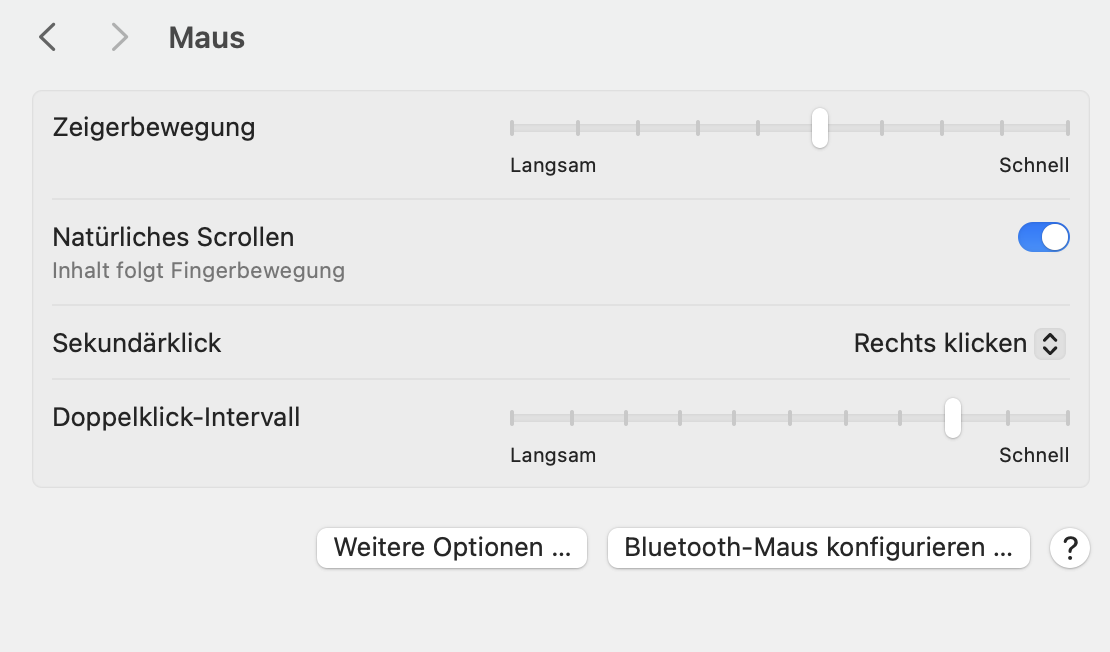Viewport: 1110px width, 652px height.
Task: Click the "Maus" page title
Action: [x=206, y=38]
